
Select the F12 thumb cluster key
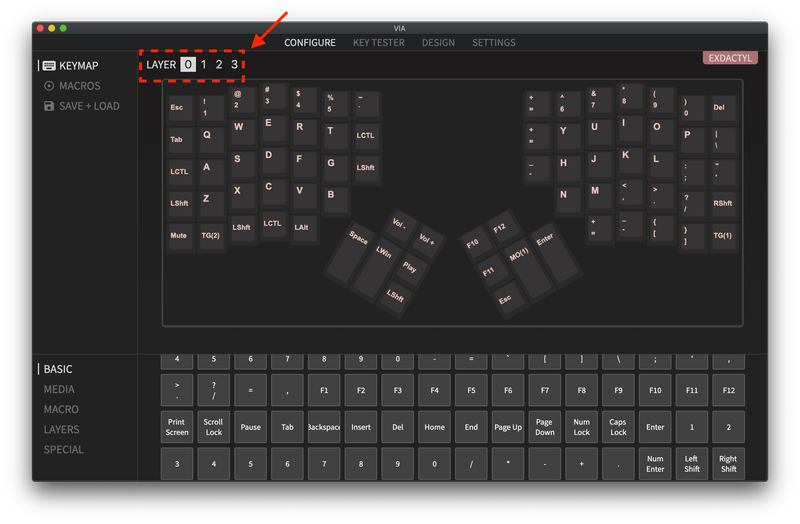(x=502, y=226)
